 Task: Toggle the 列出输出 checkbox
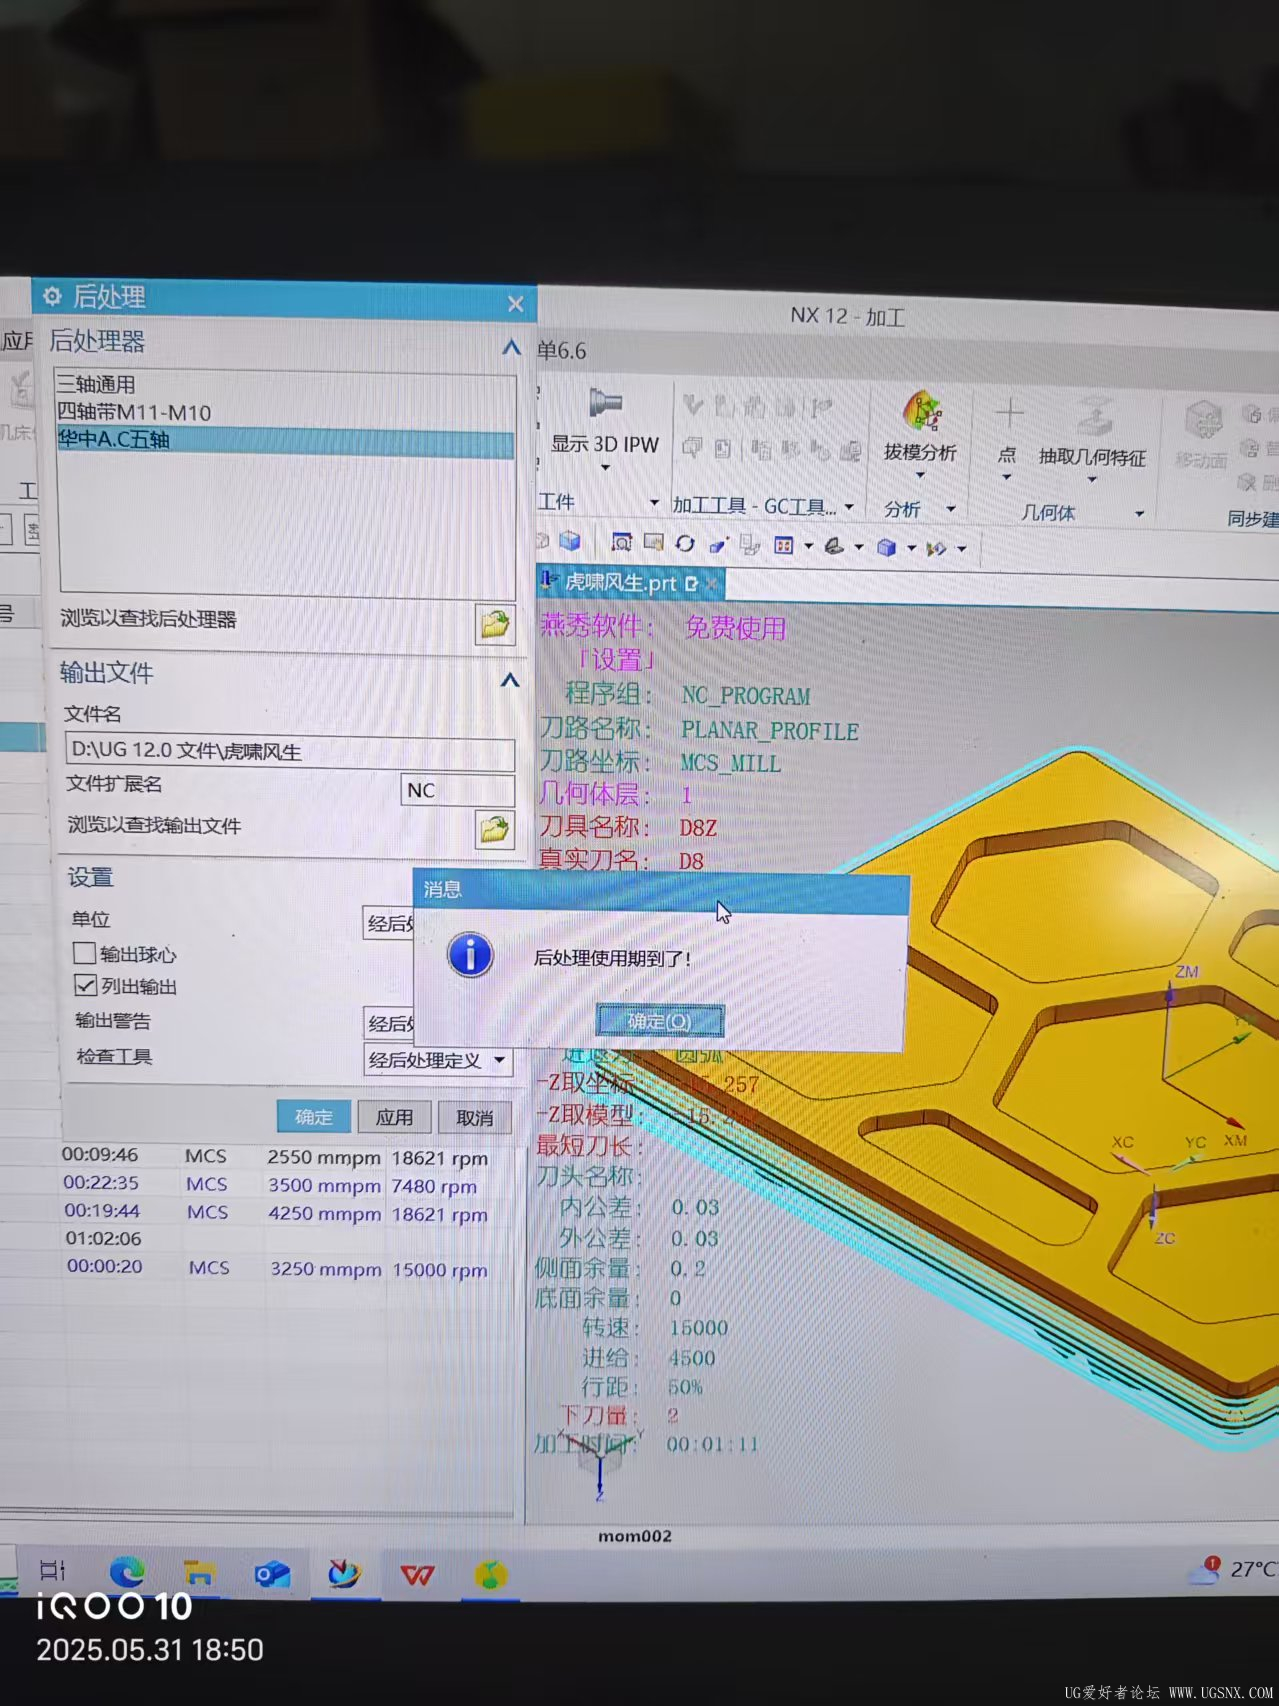[86, 986]
